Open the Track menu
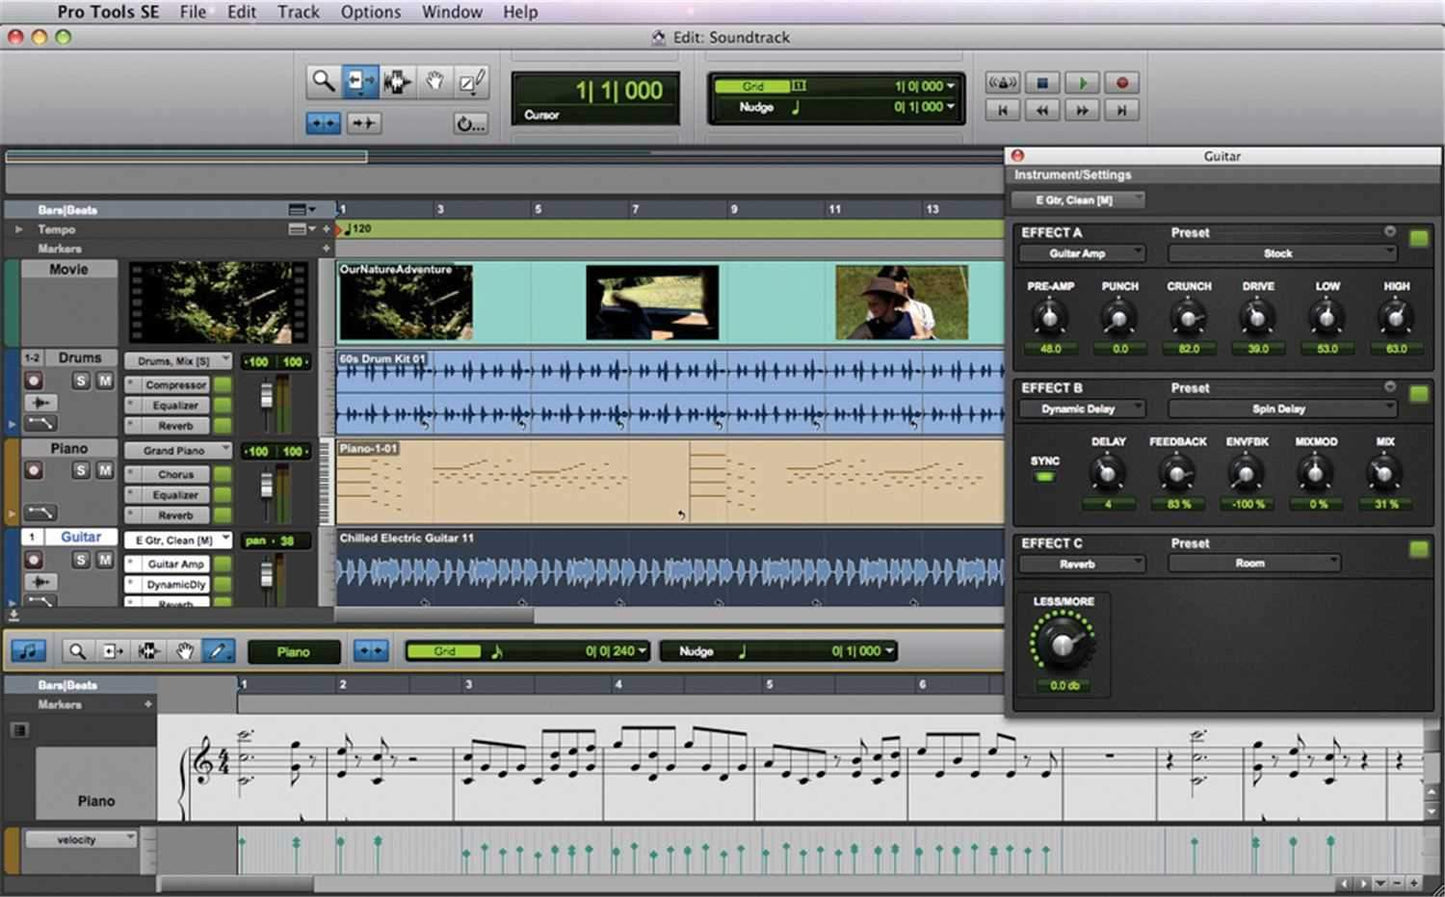This screenshot has height=897, width=1445. click(297, 12)
